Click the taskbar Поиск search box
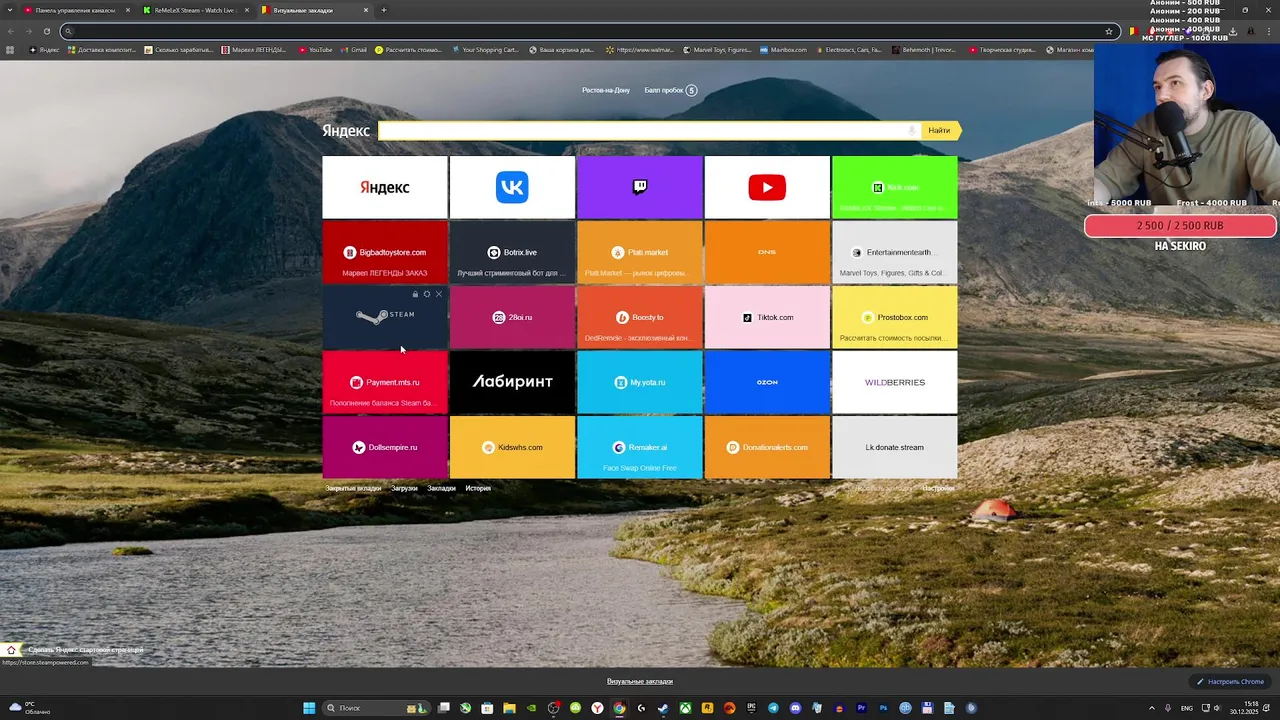 [378, 708]
